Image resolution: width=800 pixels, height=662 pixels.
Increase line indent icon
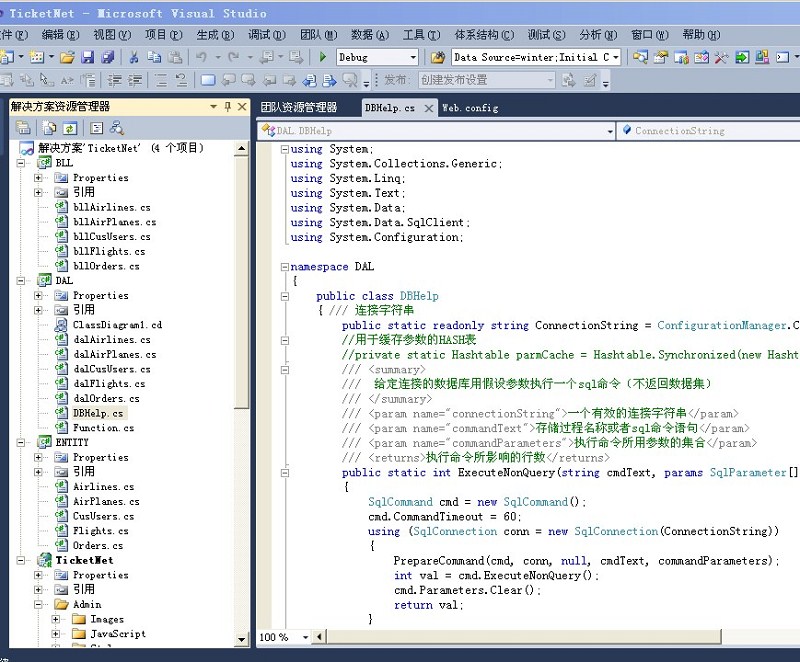[135, 80]
